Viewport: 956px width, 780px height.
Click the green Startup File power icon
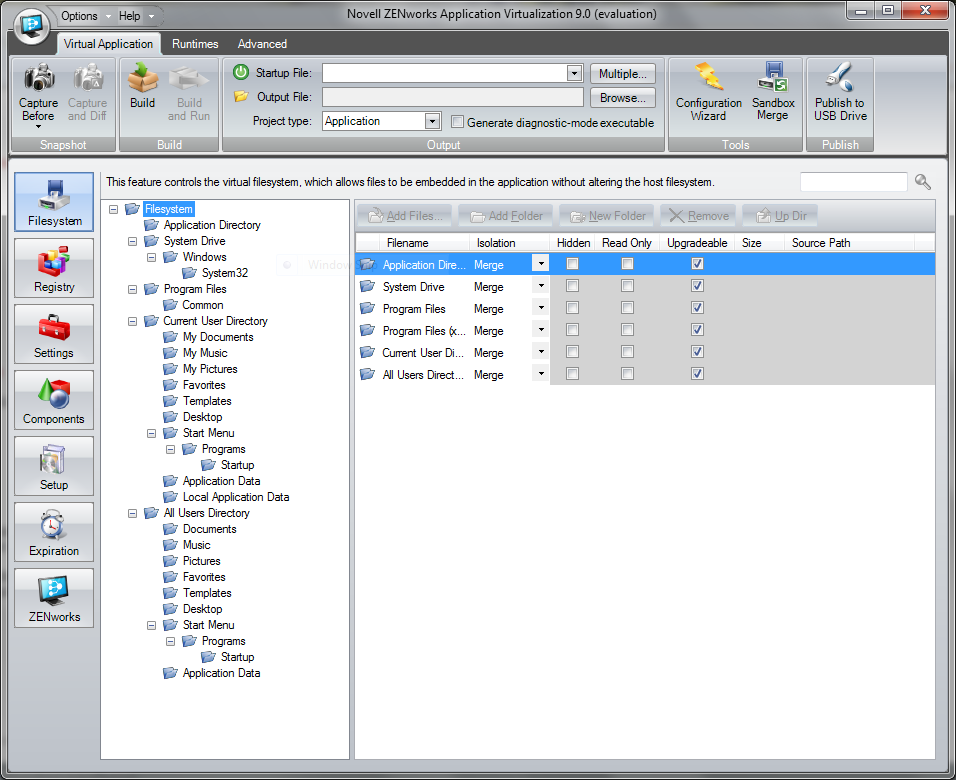pyautogui.click(x=241, y=72)
